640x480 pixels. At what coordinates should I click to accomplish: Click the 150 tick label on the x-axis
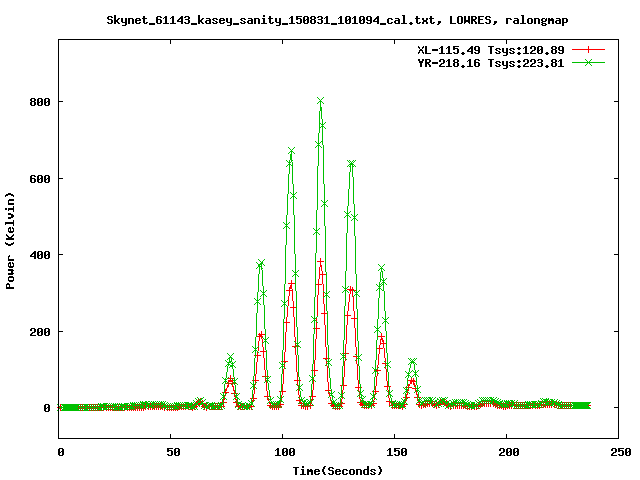(x=395, y=452)
